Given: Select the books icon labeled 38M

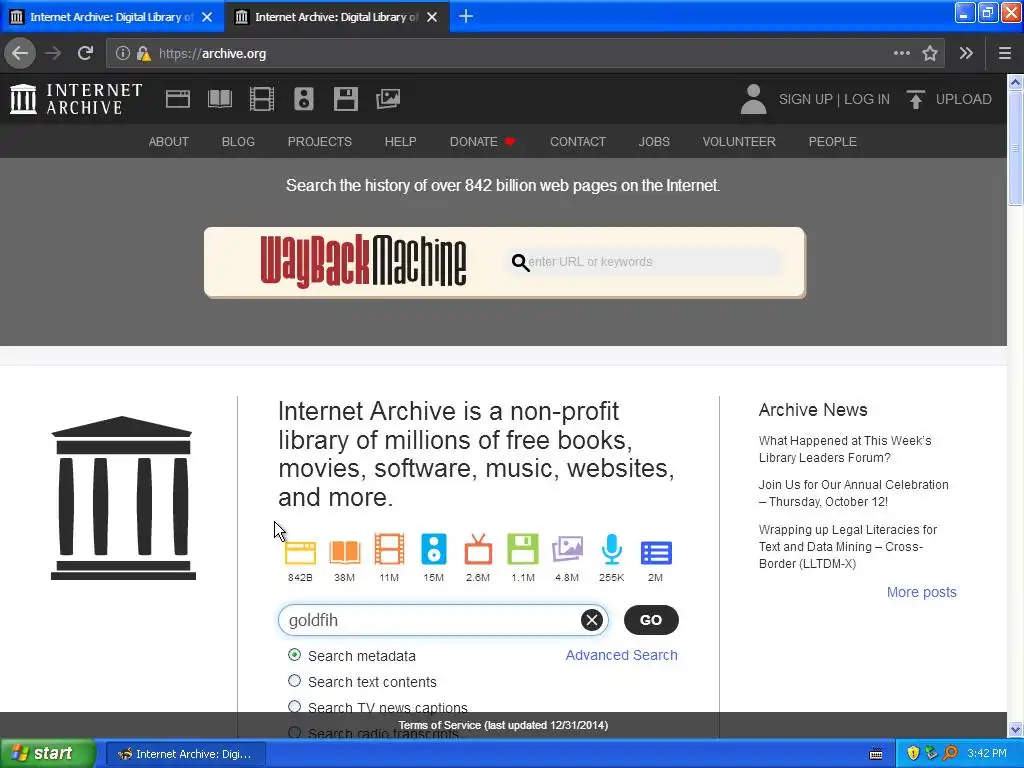Looking at the screenshot, I should click(x=345, y=552).
